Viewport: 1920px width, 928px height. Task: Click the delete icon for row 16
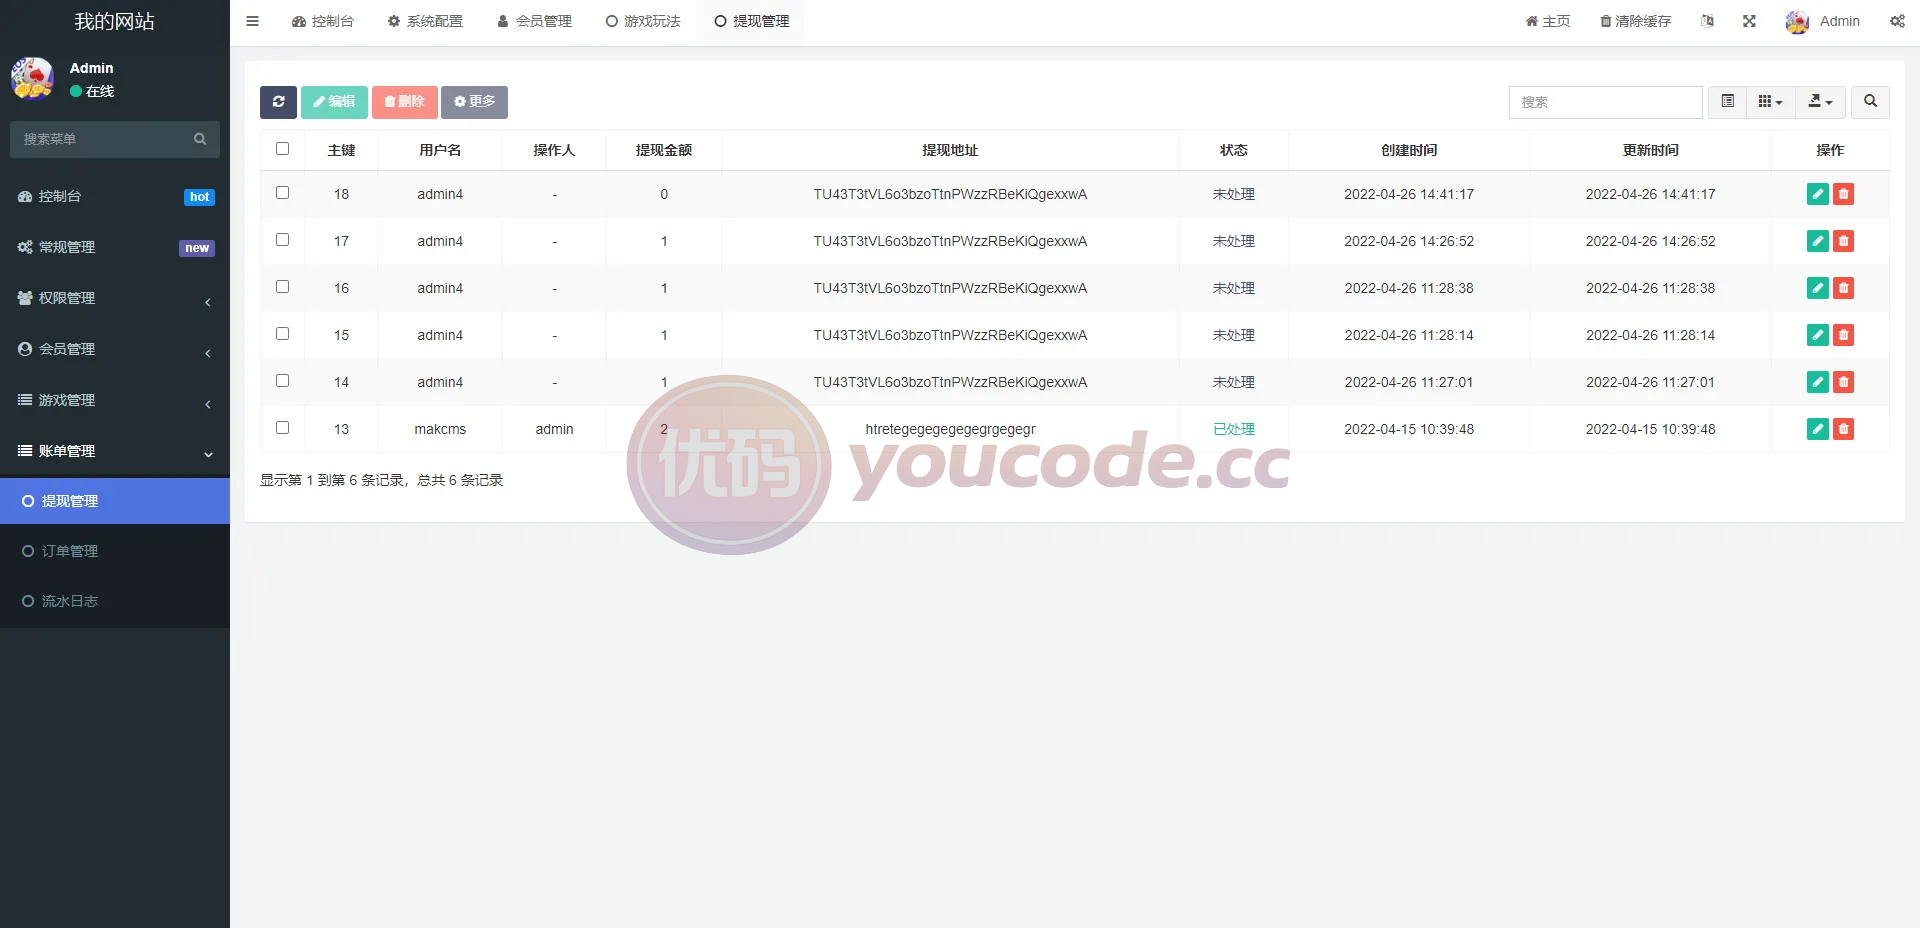coord(1843,288)
